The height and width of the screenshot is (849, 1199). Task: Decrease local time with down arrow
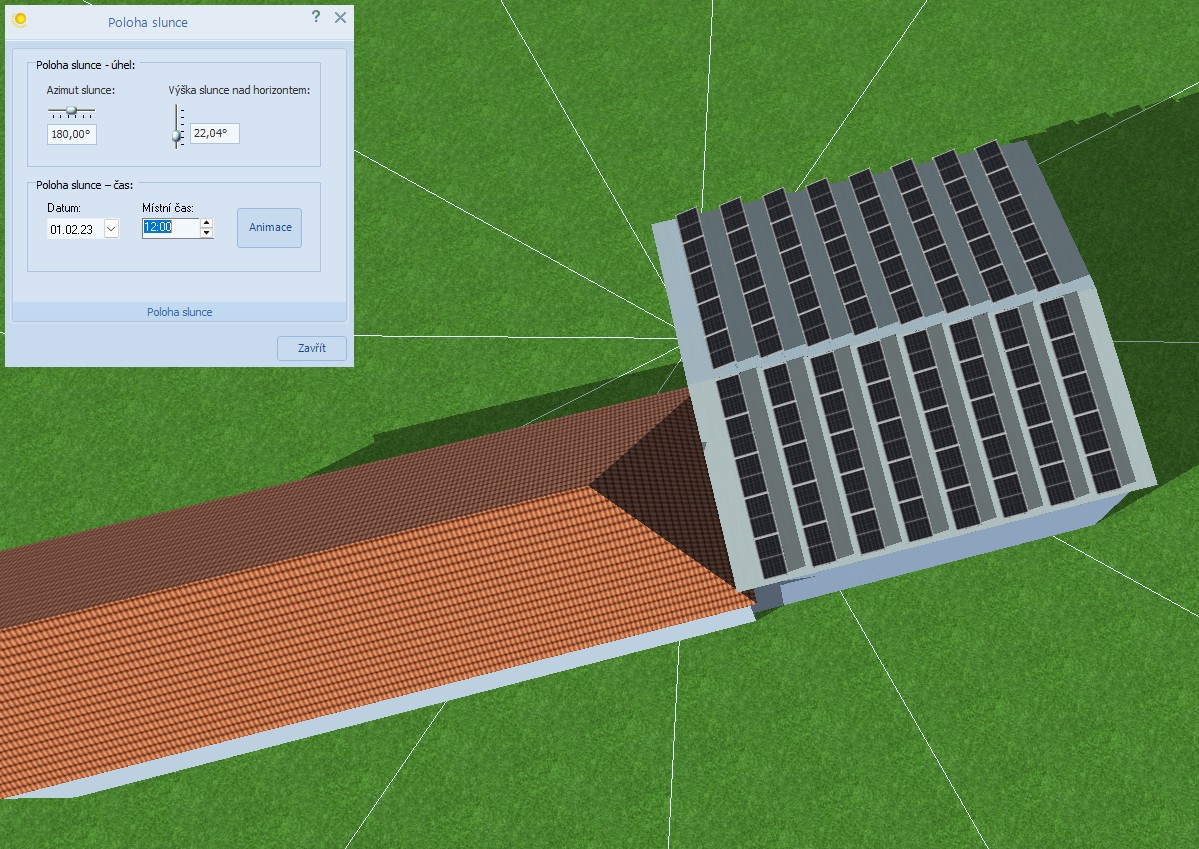(207, 234)
